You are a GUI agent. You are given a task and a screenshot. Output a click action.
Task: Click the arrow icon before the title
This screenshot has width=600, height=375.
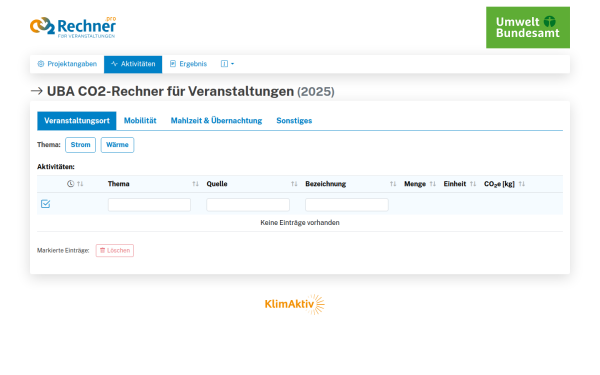point(37,91)
